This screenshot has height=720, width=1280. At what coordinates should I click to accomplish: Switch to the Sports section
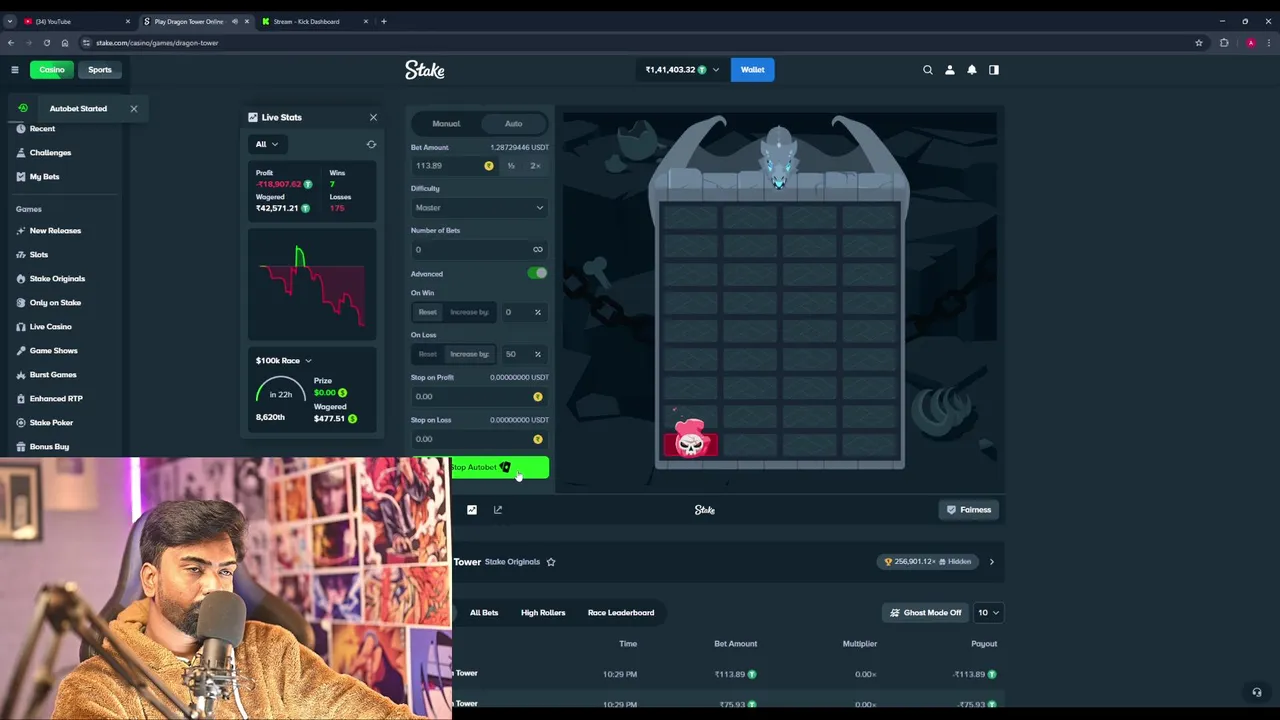[100, 70]
